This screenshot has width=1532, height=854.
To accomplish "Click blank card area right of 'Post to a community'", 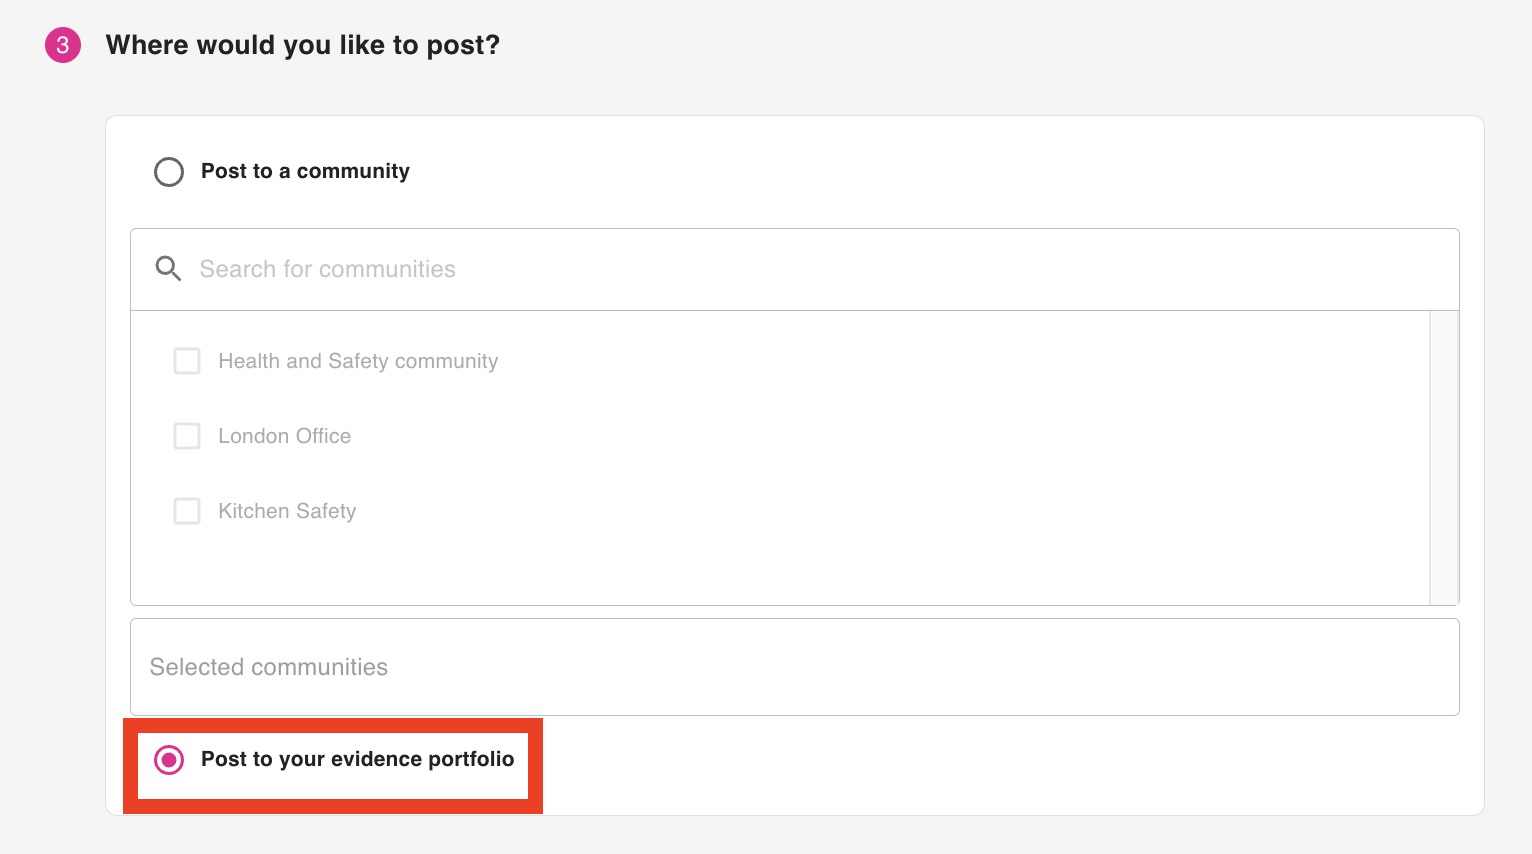I will [x=900, y=171].
